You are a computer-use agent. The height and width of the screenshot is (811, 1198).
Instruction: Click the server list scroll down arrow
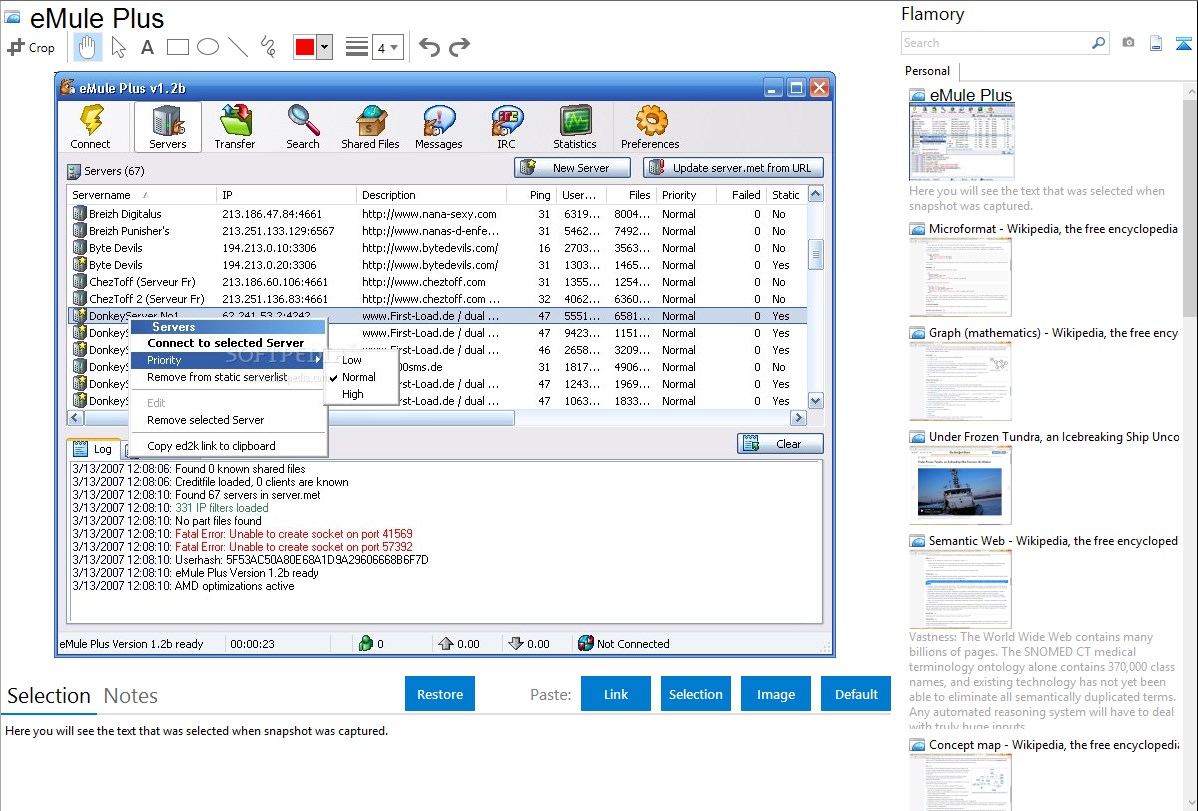[x=816, y=401]
